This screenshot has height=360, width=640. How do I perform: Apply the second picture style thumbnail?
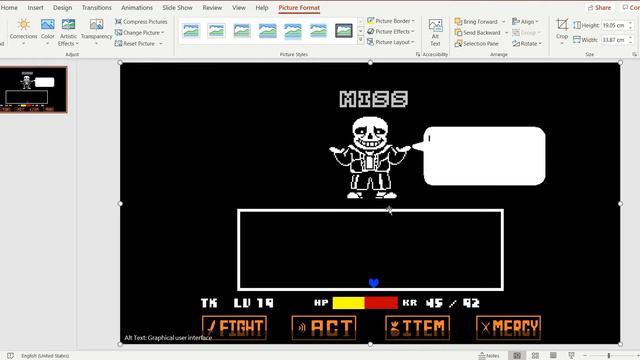[x=216, y=31]
